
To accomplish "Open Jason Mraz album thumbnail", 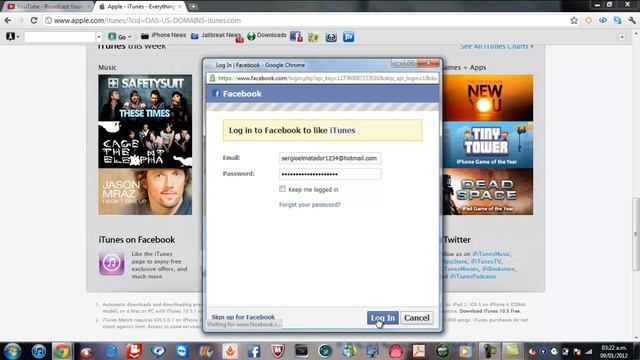I will click(x=145, y=192).
